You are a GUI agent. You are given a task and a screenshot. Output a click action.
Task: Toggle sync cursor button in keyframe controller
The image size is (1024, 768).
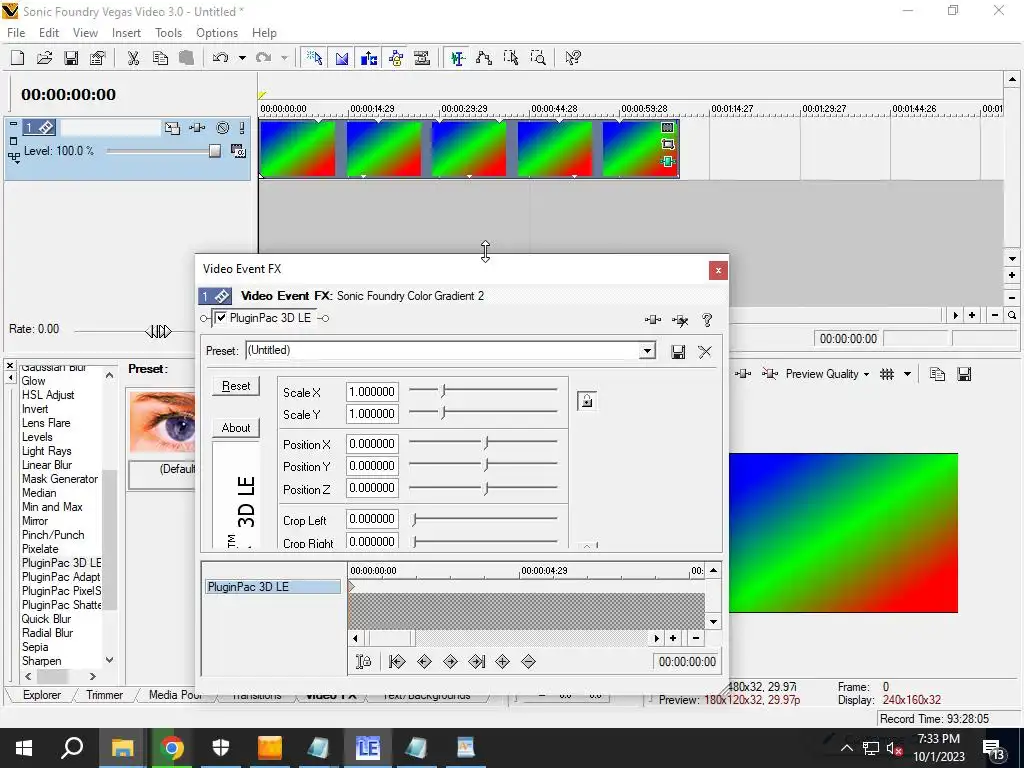point(364,662)
